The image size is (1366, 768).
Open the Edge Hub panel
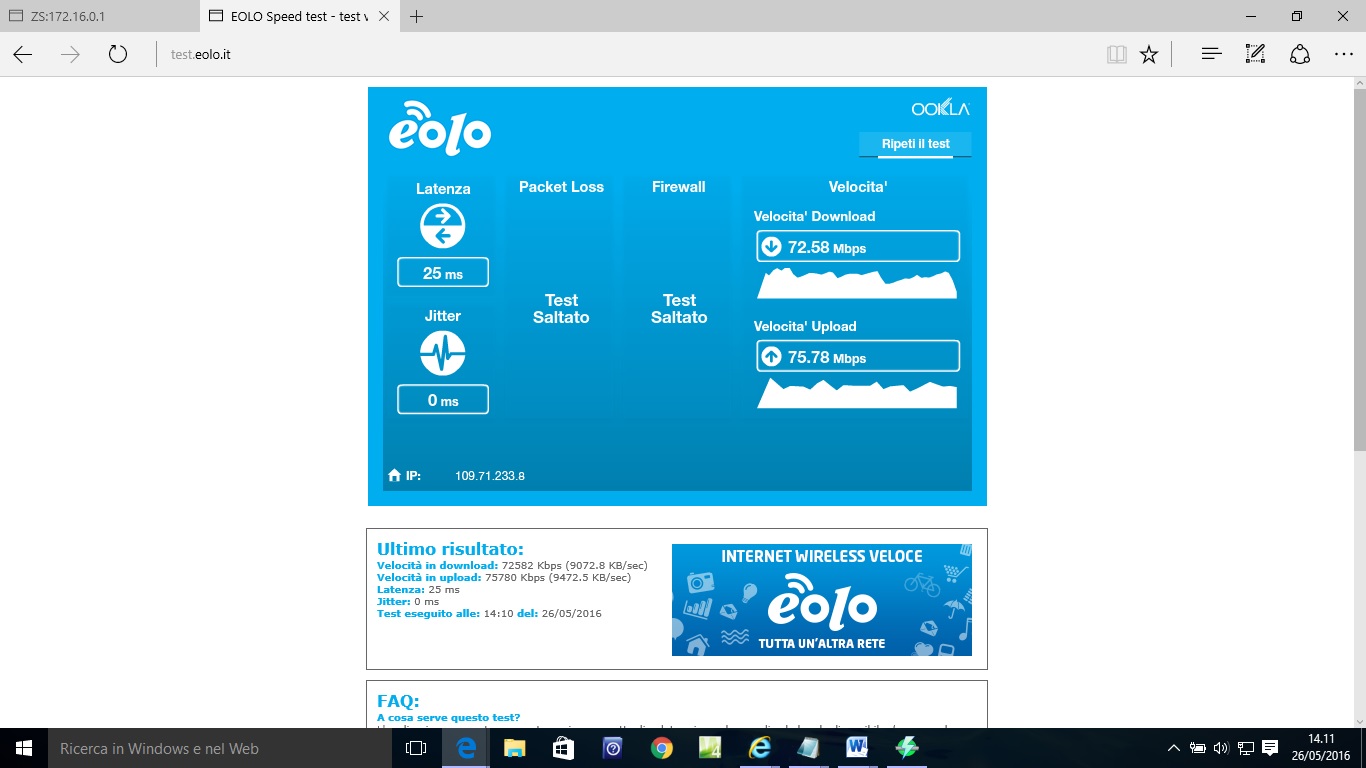tap(1211, 55)
